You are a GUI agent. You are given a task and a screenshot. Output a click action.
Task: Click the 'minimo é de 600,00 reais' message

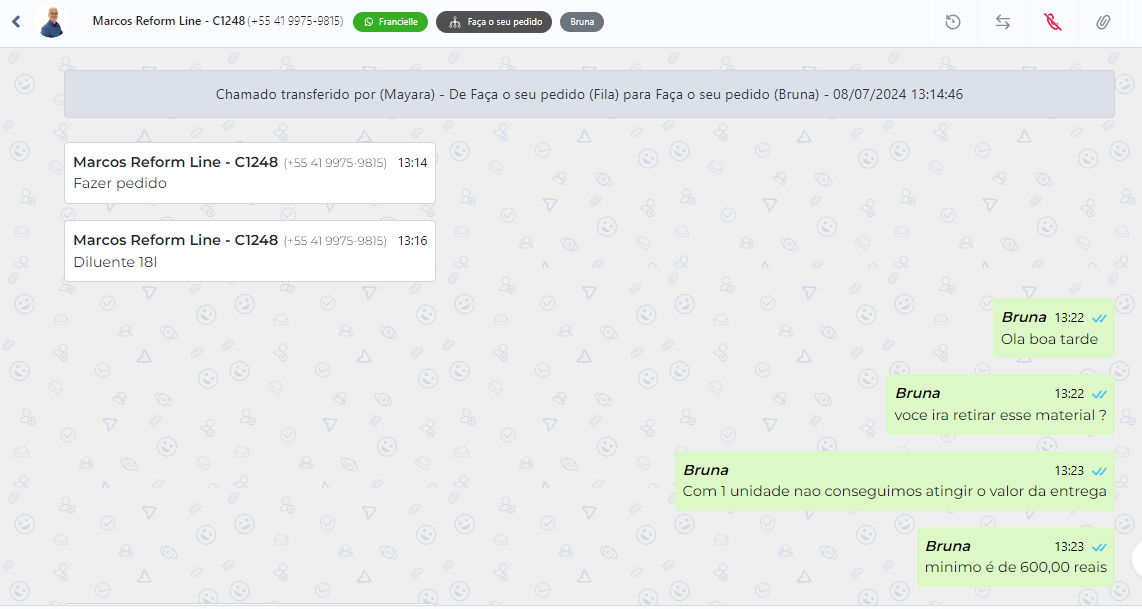click(1015, 567)
